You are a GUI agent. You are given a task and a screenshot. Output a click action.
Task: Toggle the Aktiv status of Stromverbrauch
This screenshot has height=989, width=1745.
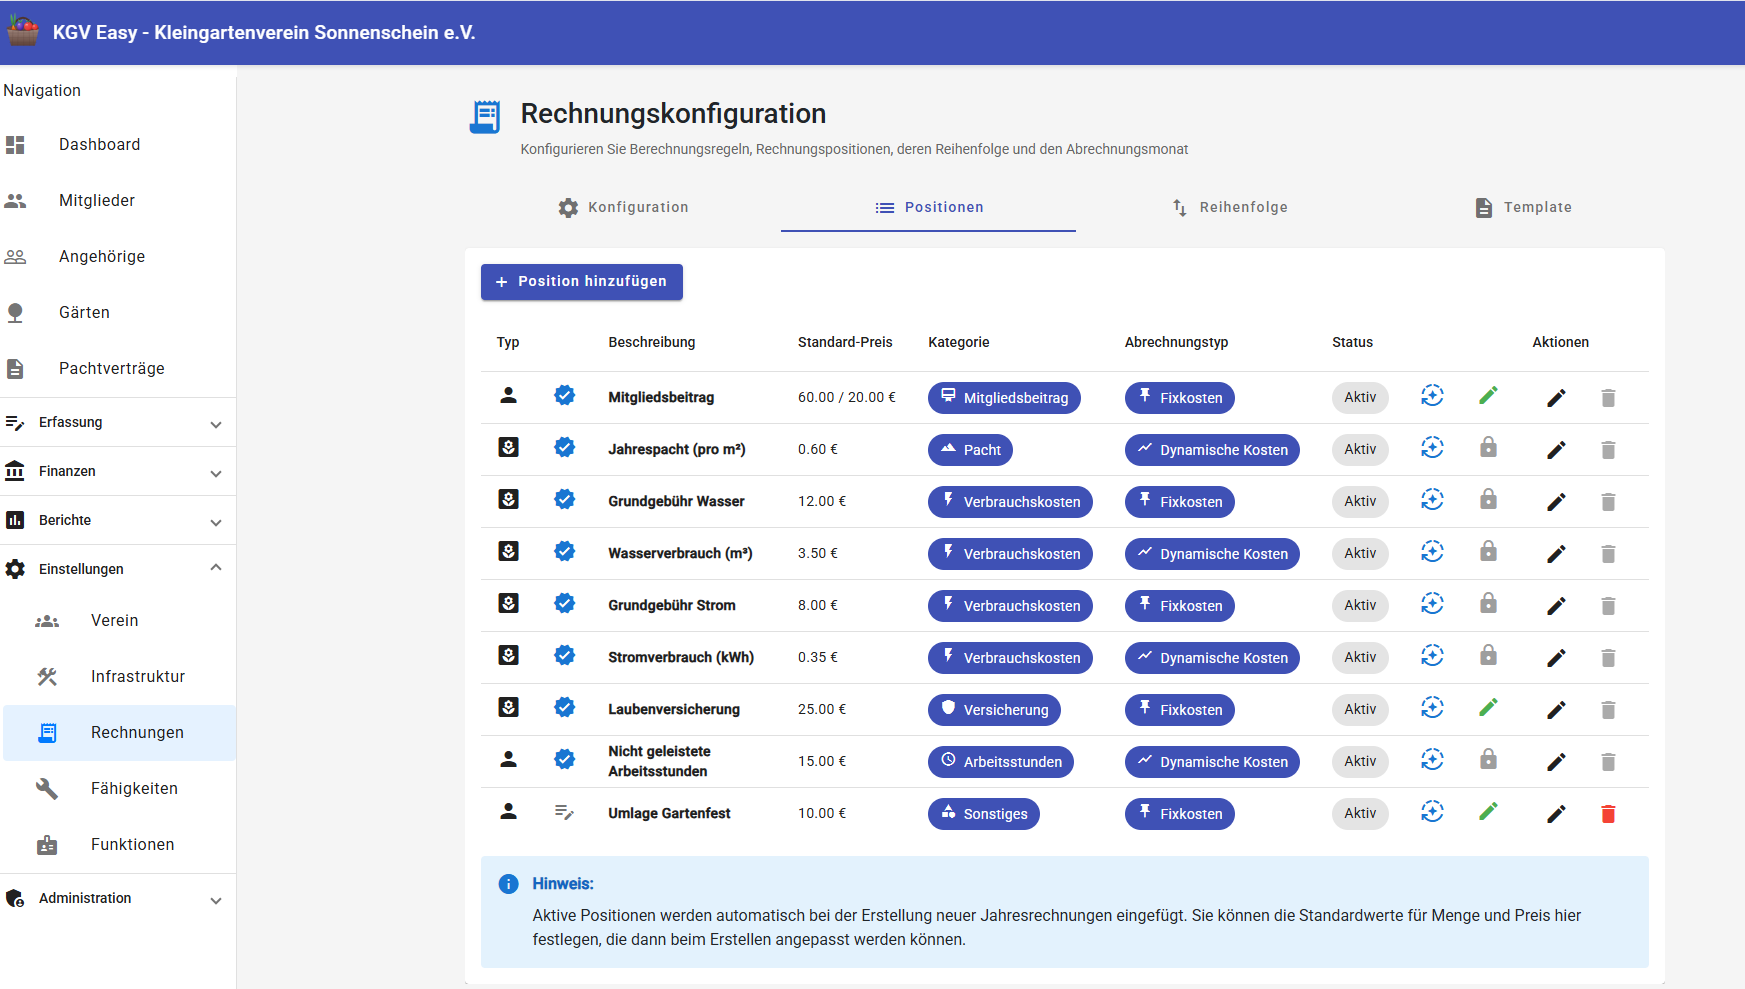[1360, 657]
